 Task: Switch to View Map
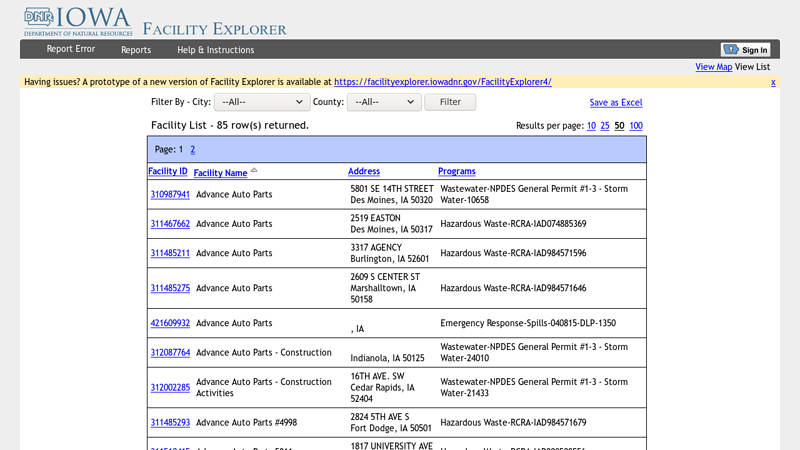pyautogui.click(x=713, y=67)
